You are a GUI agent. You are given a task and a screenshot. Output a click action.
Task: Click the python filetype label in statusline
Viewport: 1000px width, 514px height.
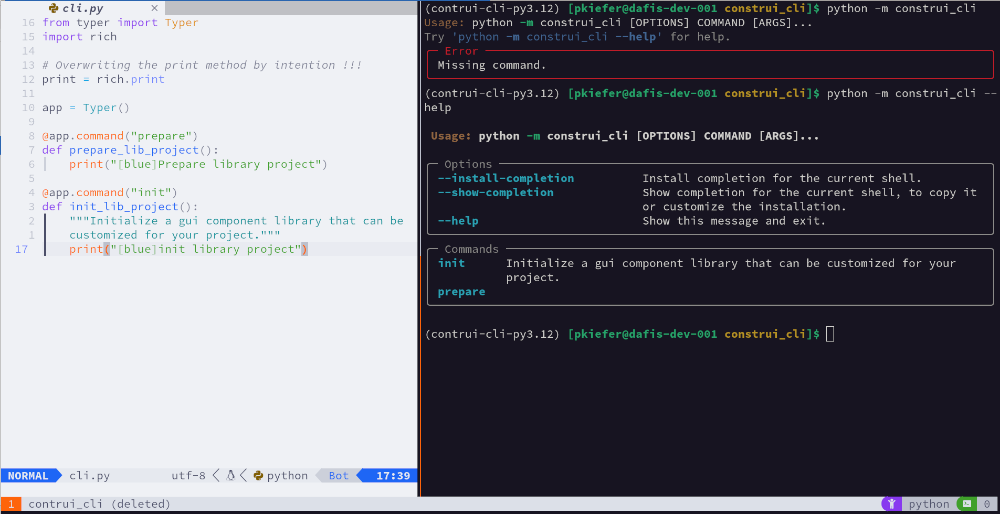pyautogui.click(x=287, y=476)
